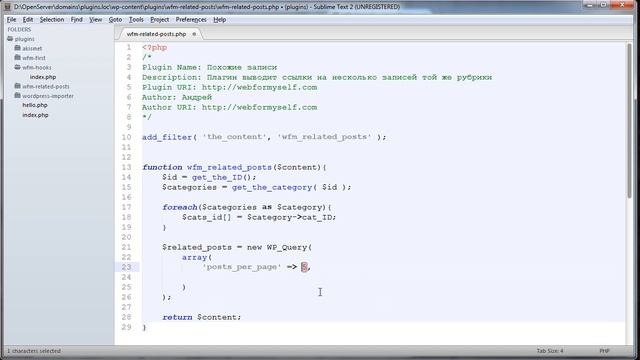
Task: Click the '1 characters selected' status text
Action: tap(34, 351)
